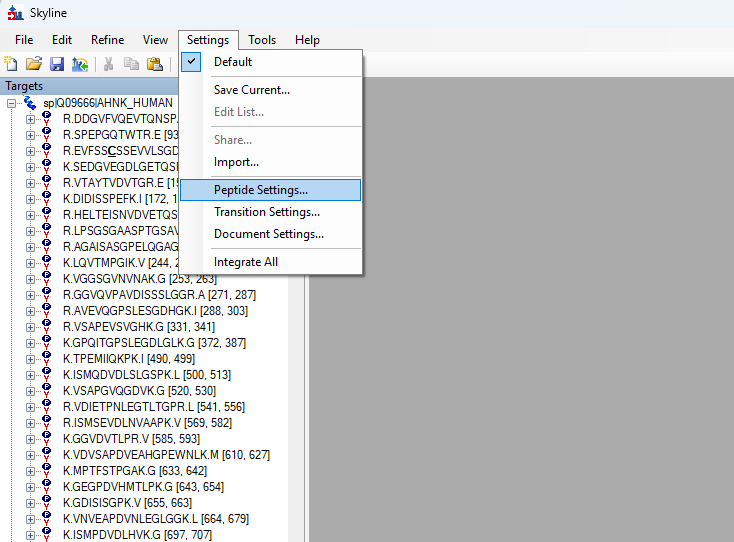Click the Paste clipboard toolbar icon
This screenshot has height=542, width=734.
pos(155,64)
